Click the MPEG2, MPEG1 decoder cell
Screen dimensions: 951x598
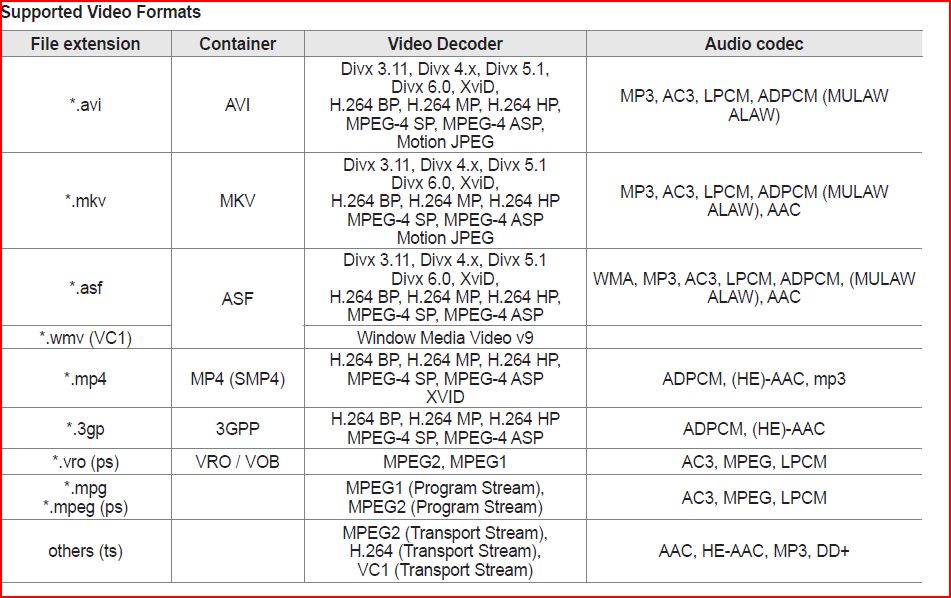coord(445,462)
